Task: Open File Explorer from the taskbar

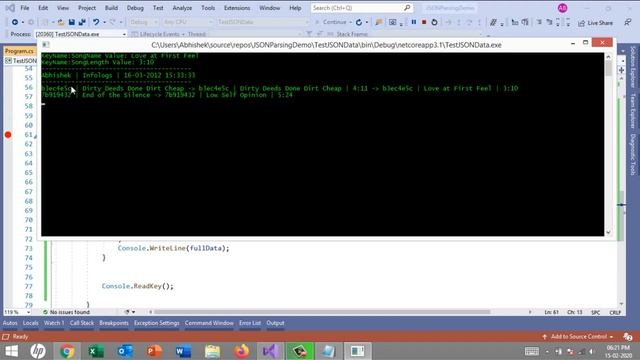Action: [x=212, y=351]
